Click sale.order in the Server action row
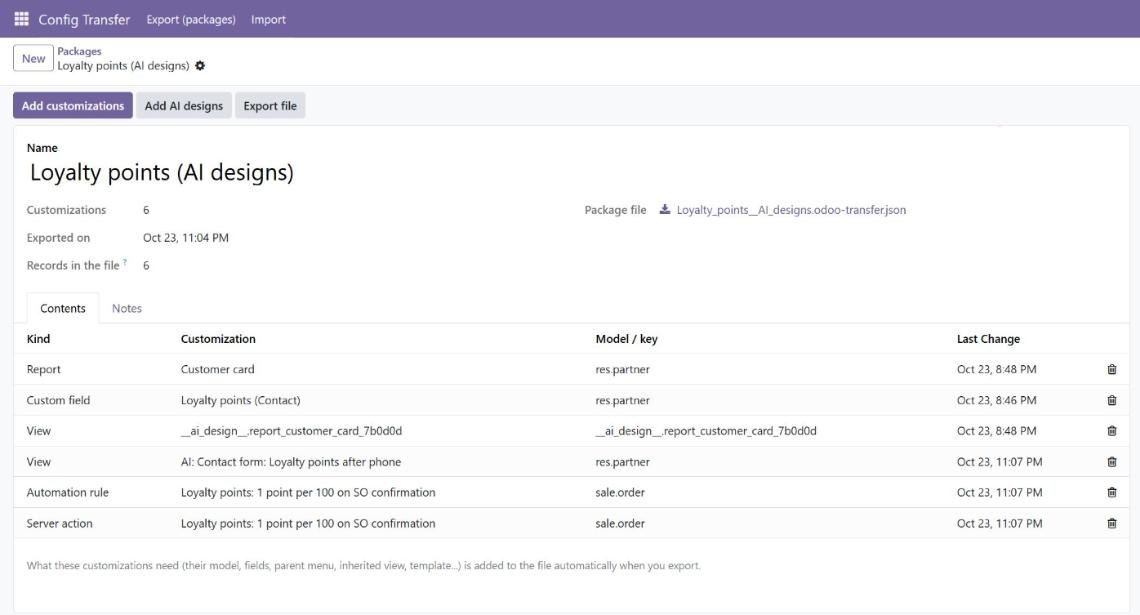 tap(620, 523)
